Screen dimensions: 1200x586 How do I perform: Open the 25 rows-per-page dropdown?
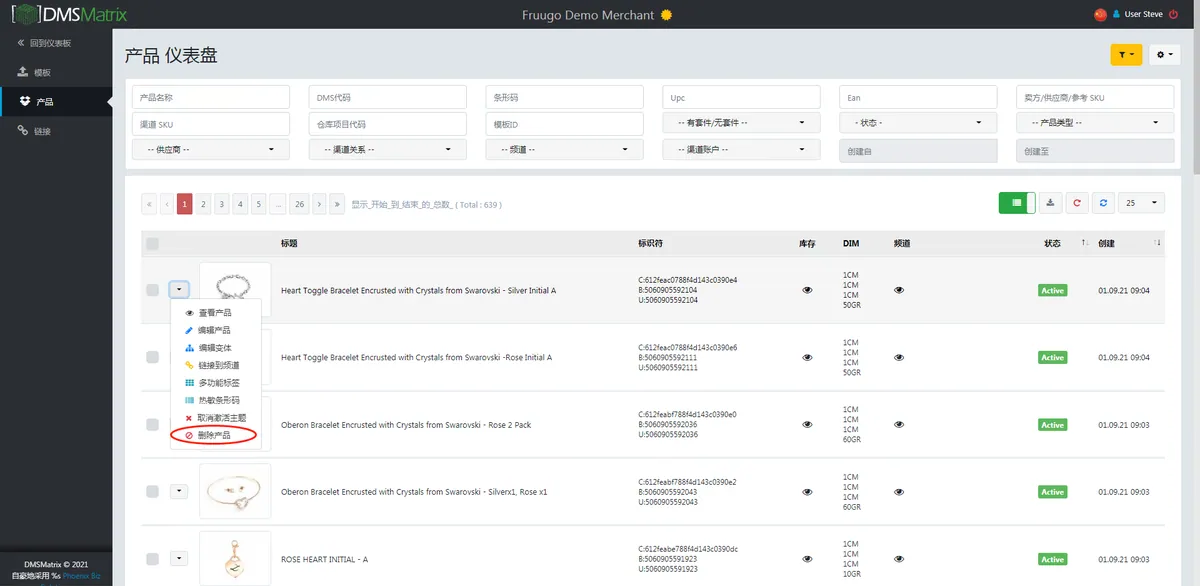click(x=1141, y=203)
